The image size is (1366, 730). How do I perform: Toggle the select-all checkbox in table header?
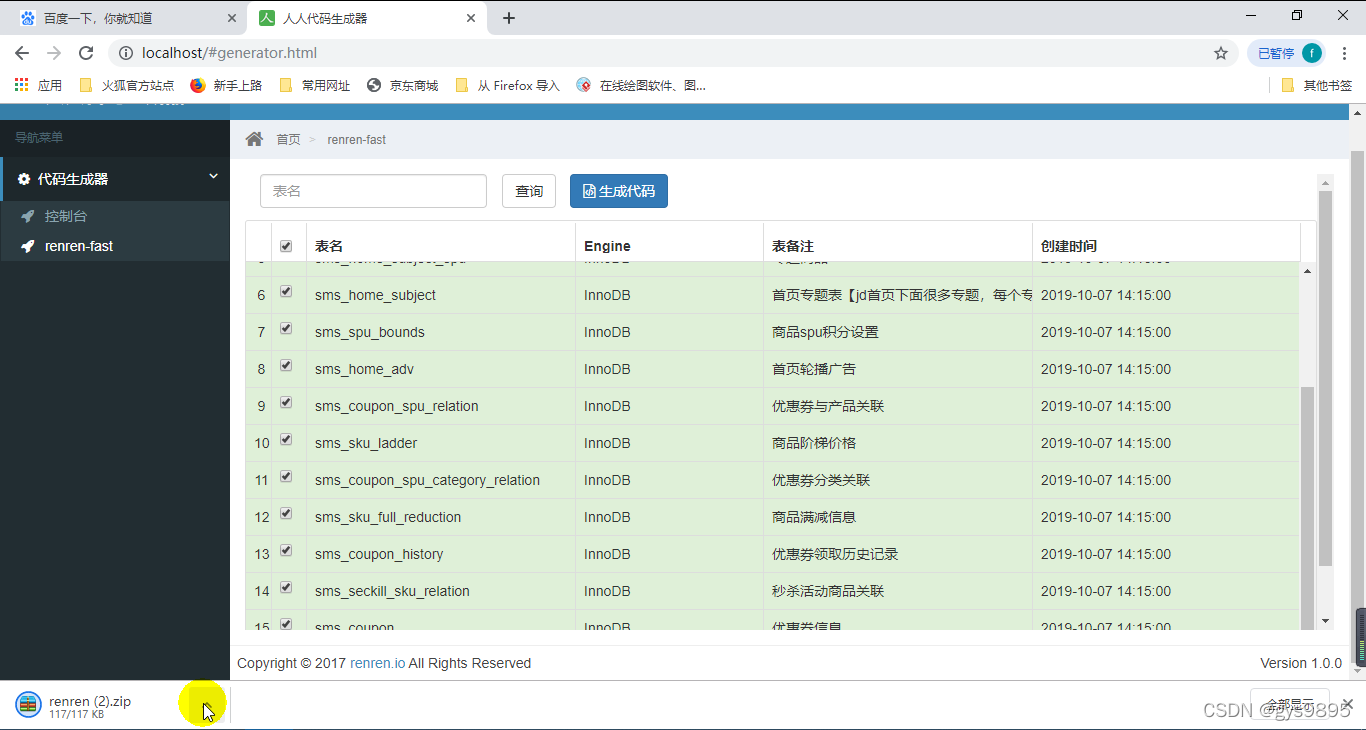coord(286,246)
